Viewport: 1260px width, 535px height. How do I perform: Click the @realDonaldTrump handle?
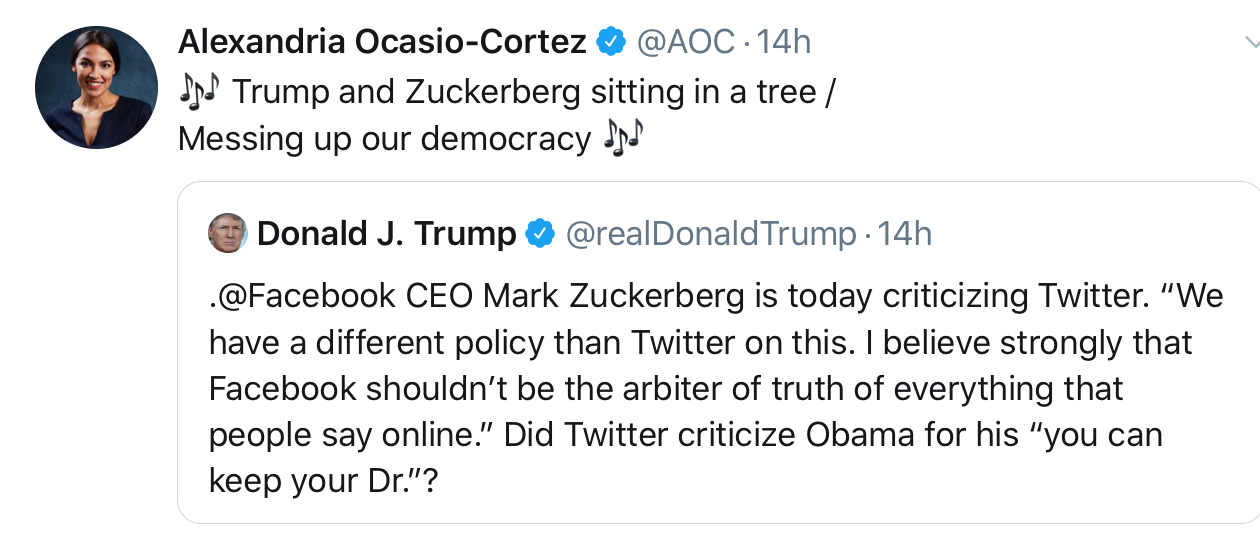pos(710,234)
